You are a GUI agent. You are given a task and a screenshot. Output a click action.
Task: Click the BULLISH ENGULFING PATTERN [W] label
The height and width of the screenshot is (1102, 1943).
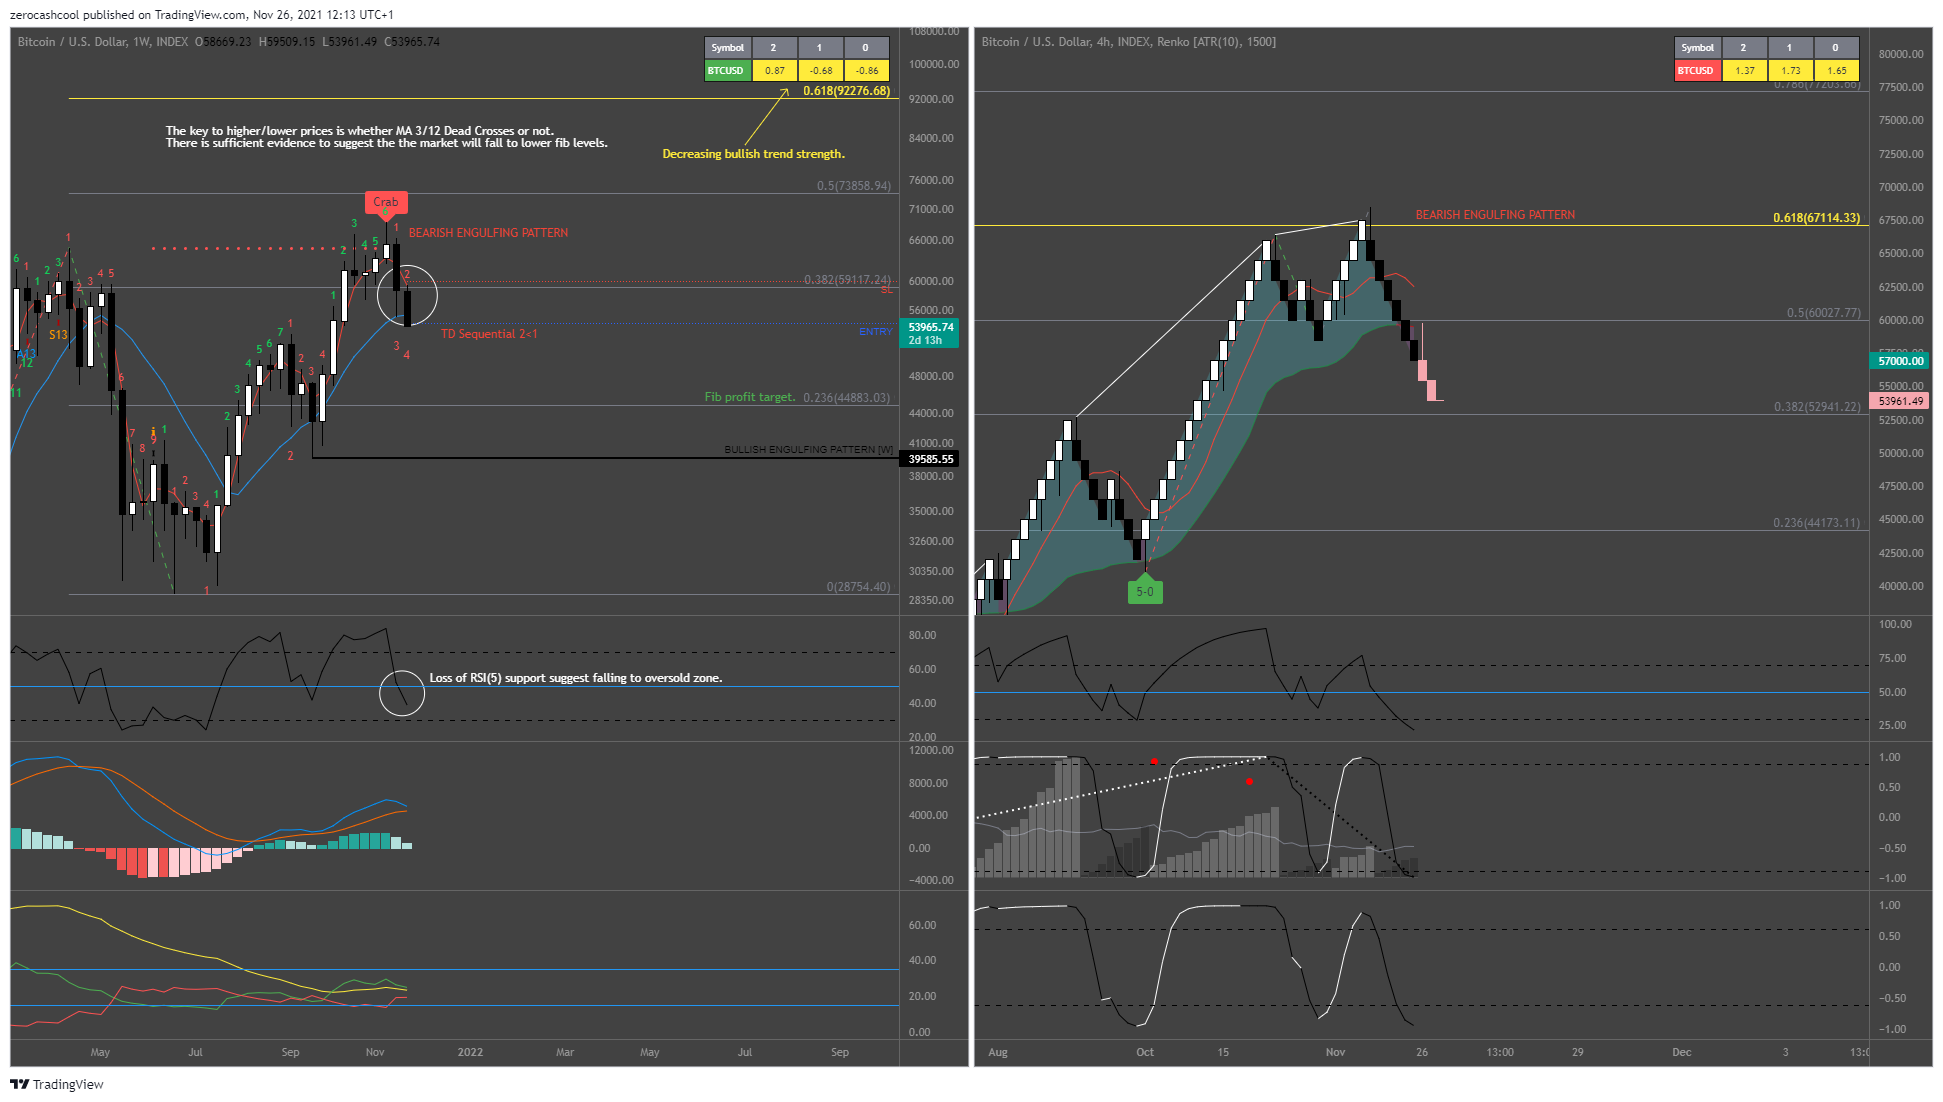[x=808, y=450]
